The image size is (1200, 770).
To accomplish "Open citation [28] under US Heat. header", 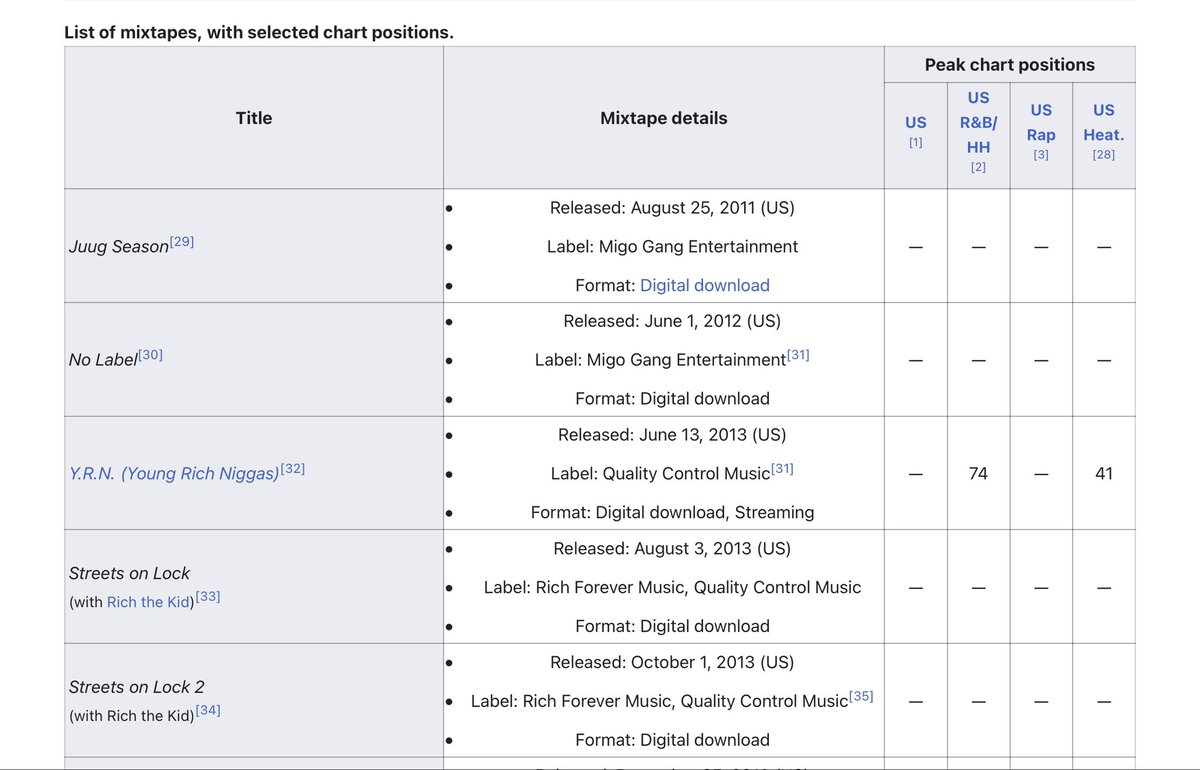I will 1104,155.
